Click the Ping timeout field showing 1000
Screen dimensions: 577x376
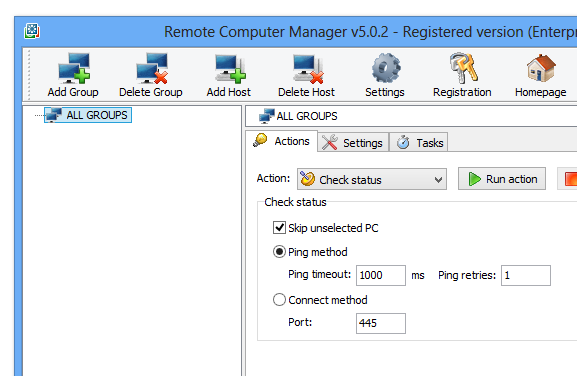pos(381,275)
